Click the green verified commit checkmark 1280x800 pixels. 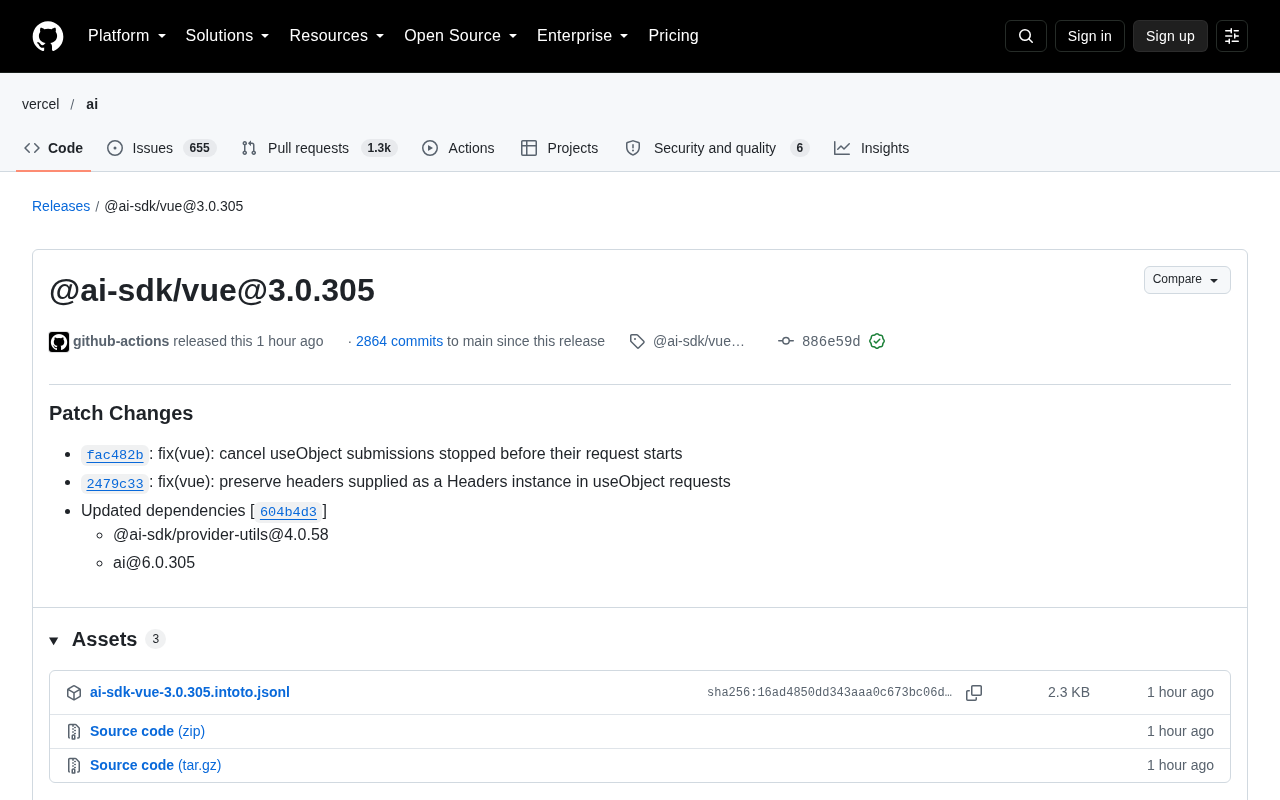(x=877, y=341)
